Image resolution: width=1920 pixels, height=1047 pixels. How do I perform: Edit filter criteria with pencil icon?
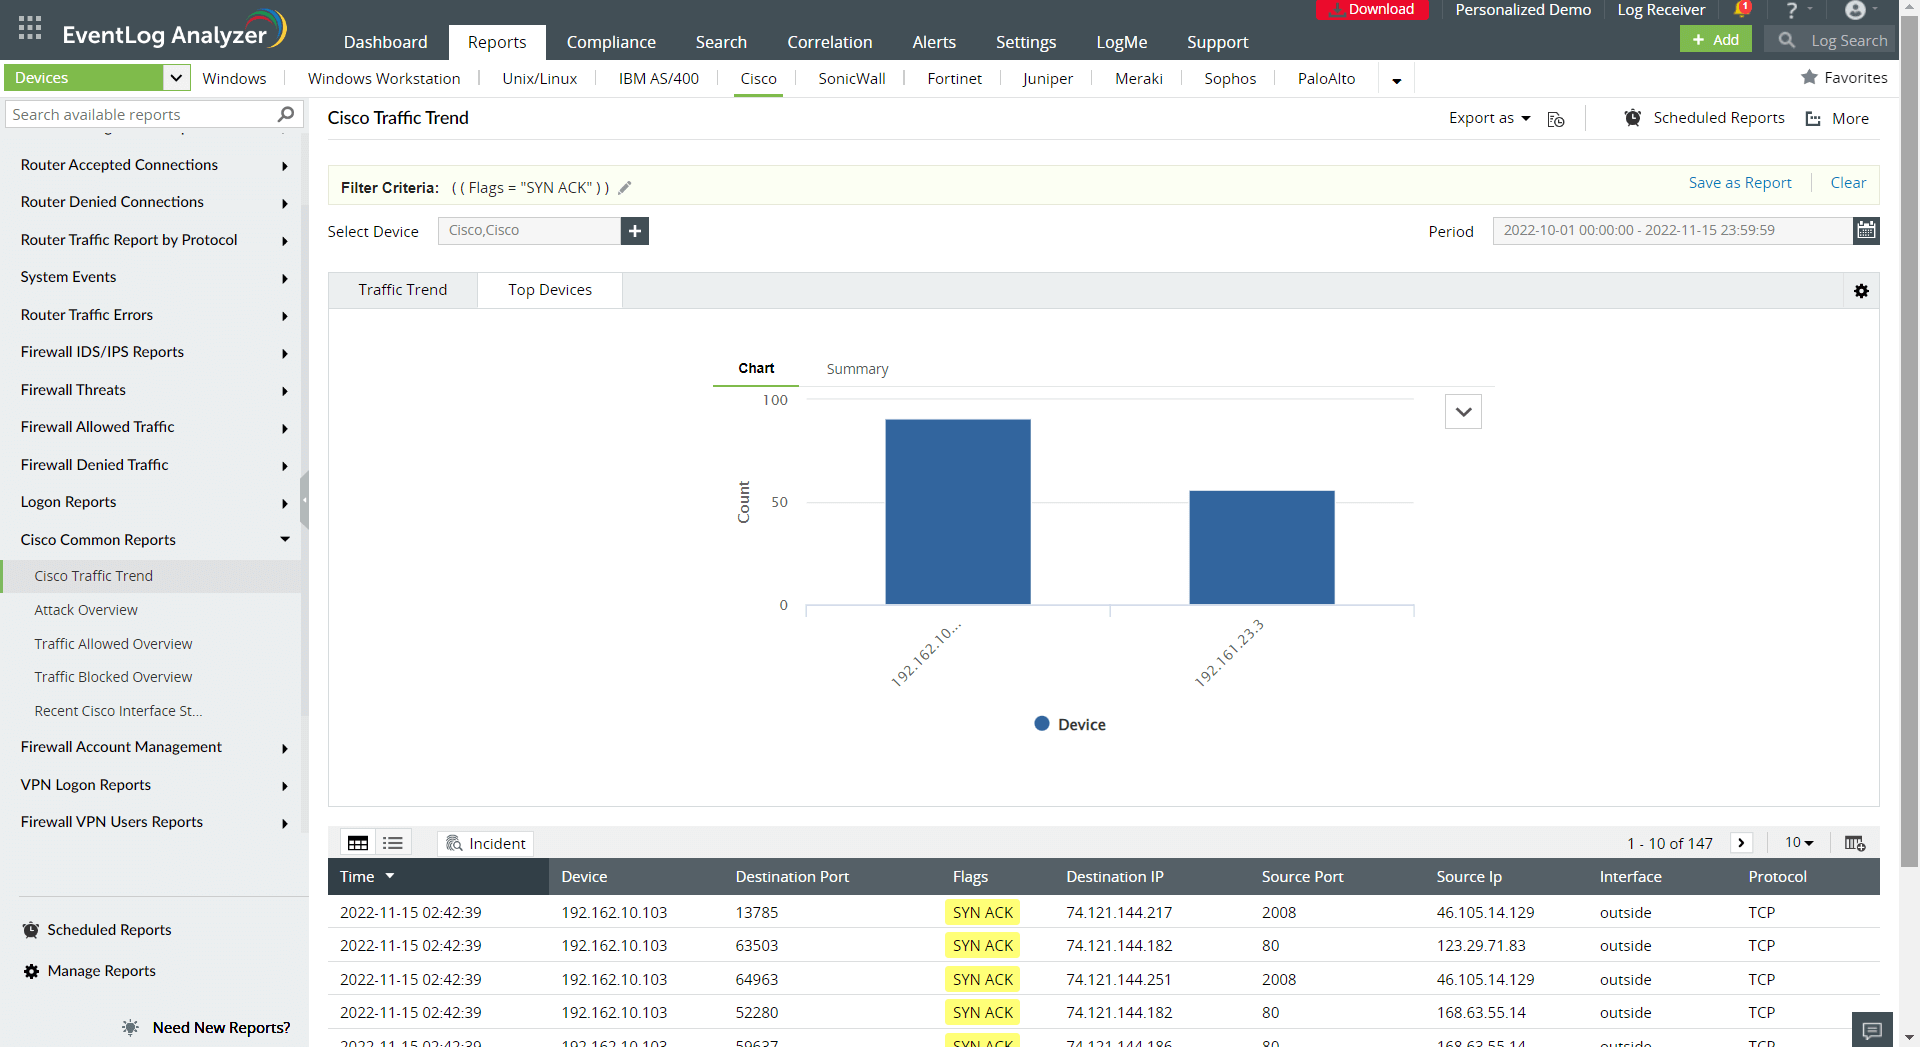[625, 188]
